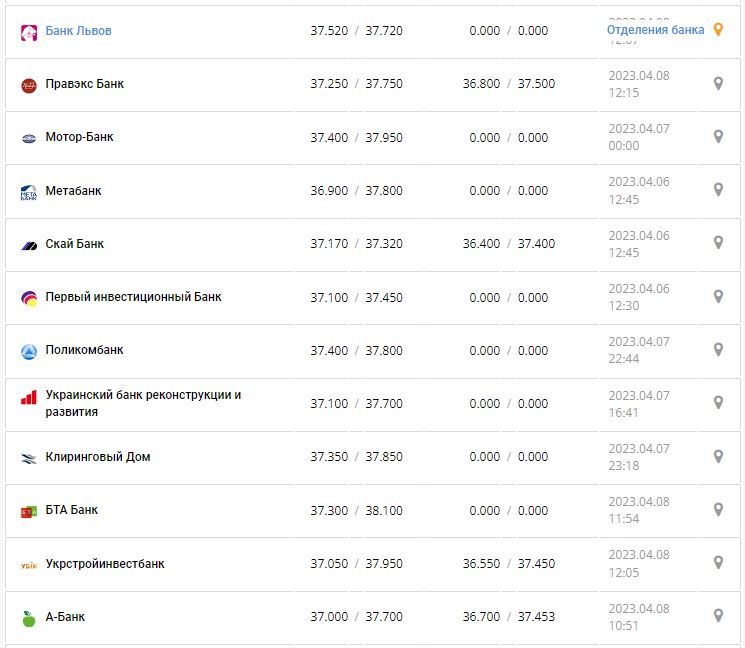745x648 pixels.
Task: Click the location pin in А-Банк row
Action: click(717, 616)
